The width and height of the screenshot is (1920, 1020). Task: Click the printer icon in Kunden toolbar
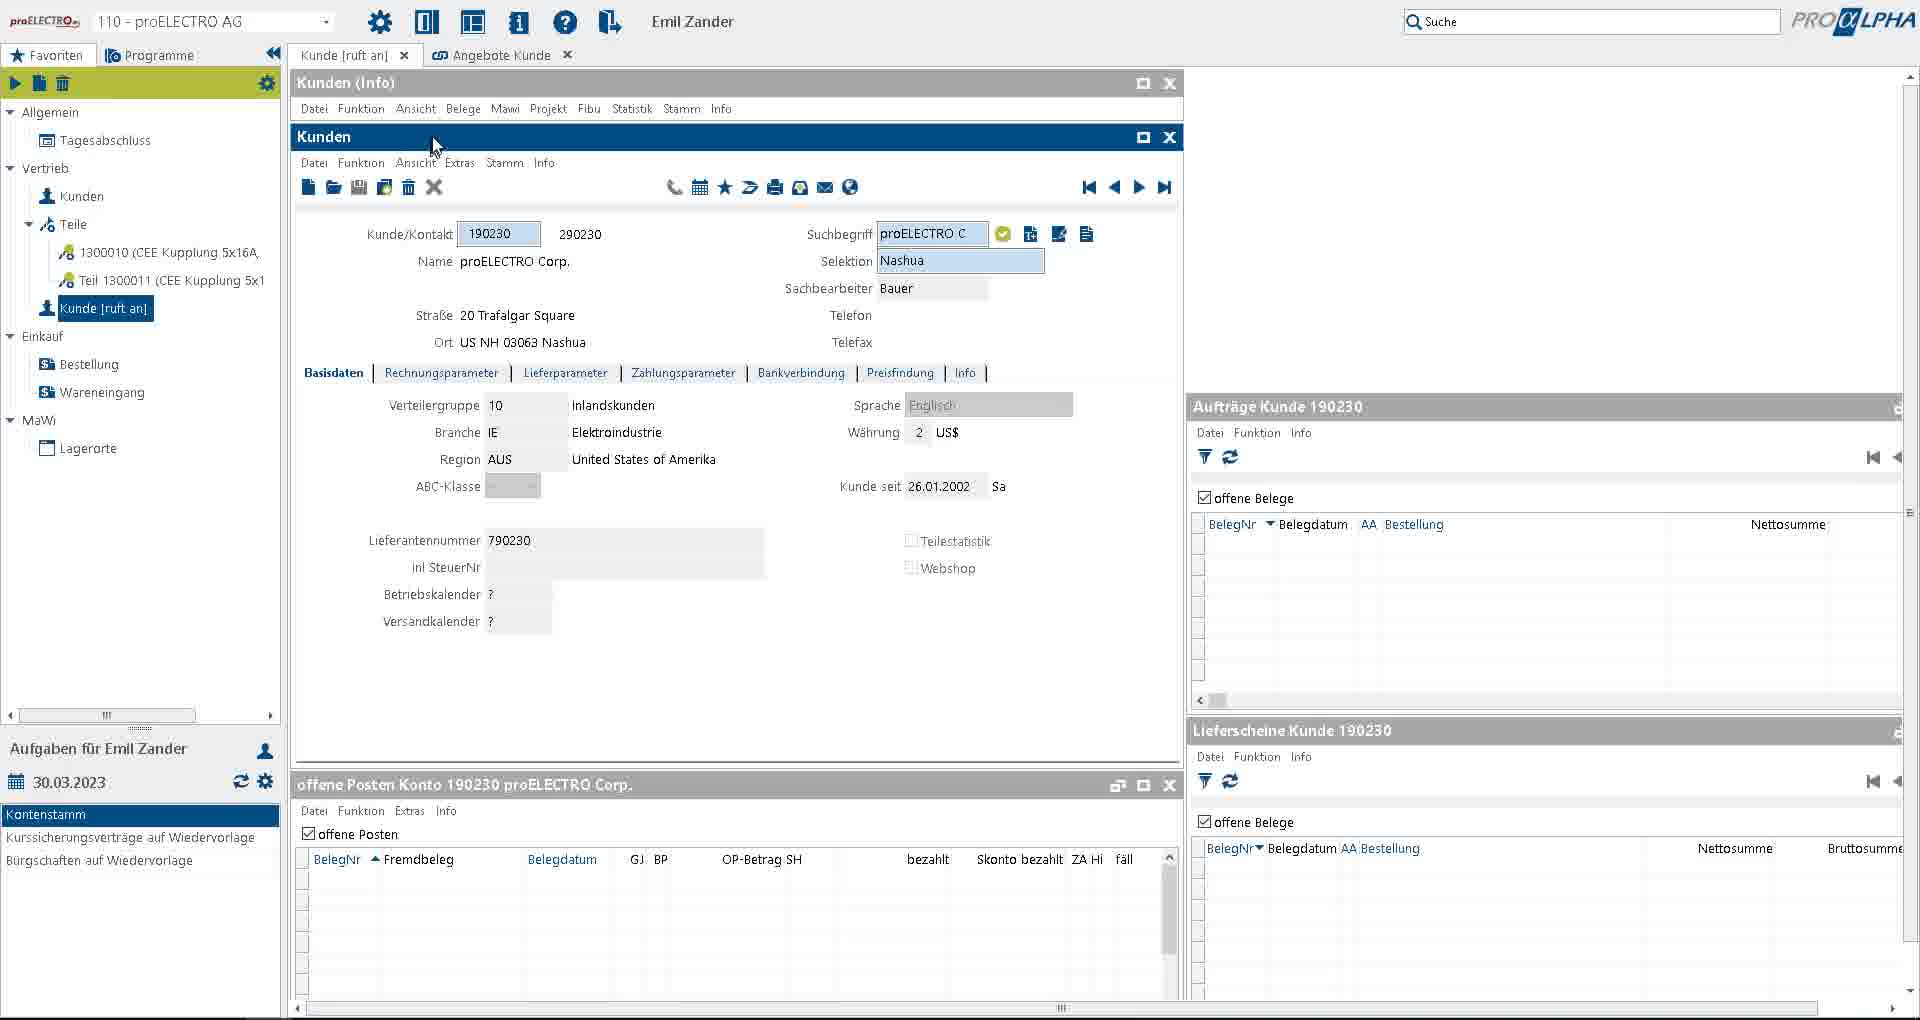775,187
